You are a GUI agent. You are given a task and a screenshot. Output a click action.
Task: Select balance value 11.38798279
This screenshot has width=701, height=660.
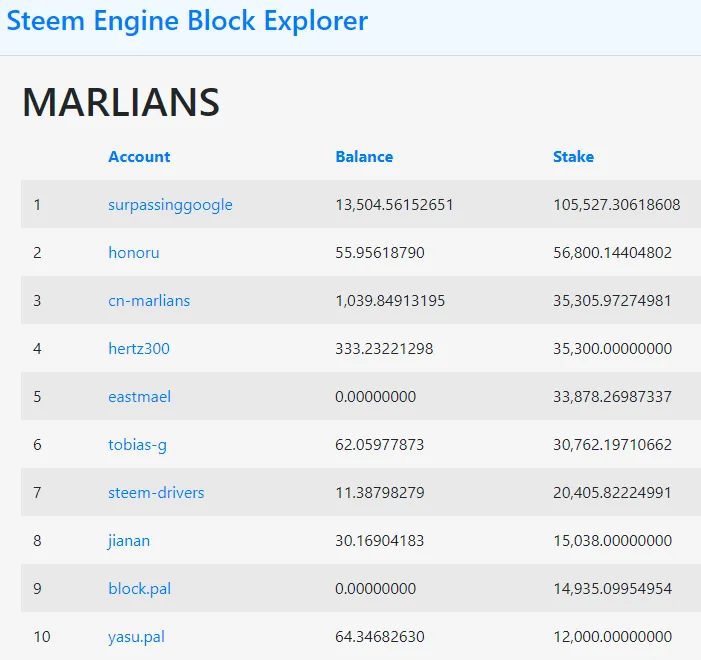380,493
